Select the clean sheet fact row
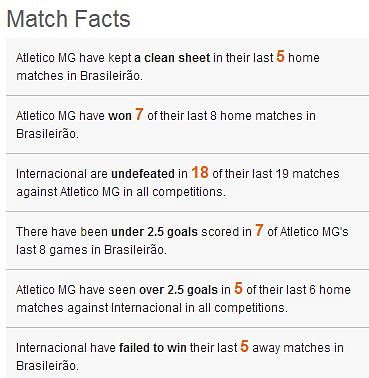The image size is (369, 378). [187, 66]
